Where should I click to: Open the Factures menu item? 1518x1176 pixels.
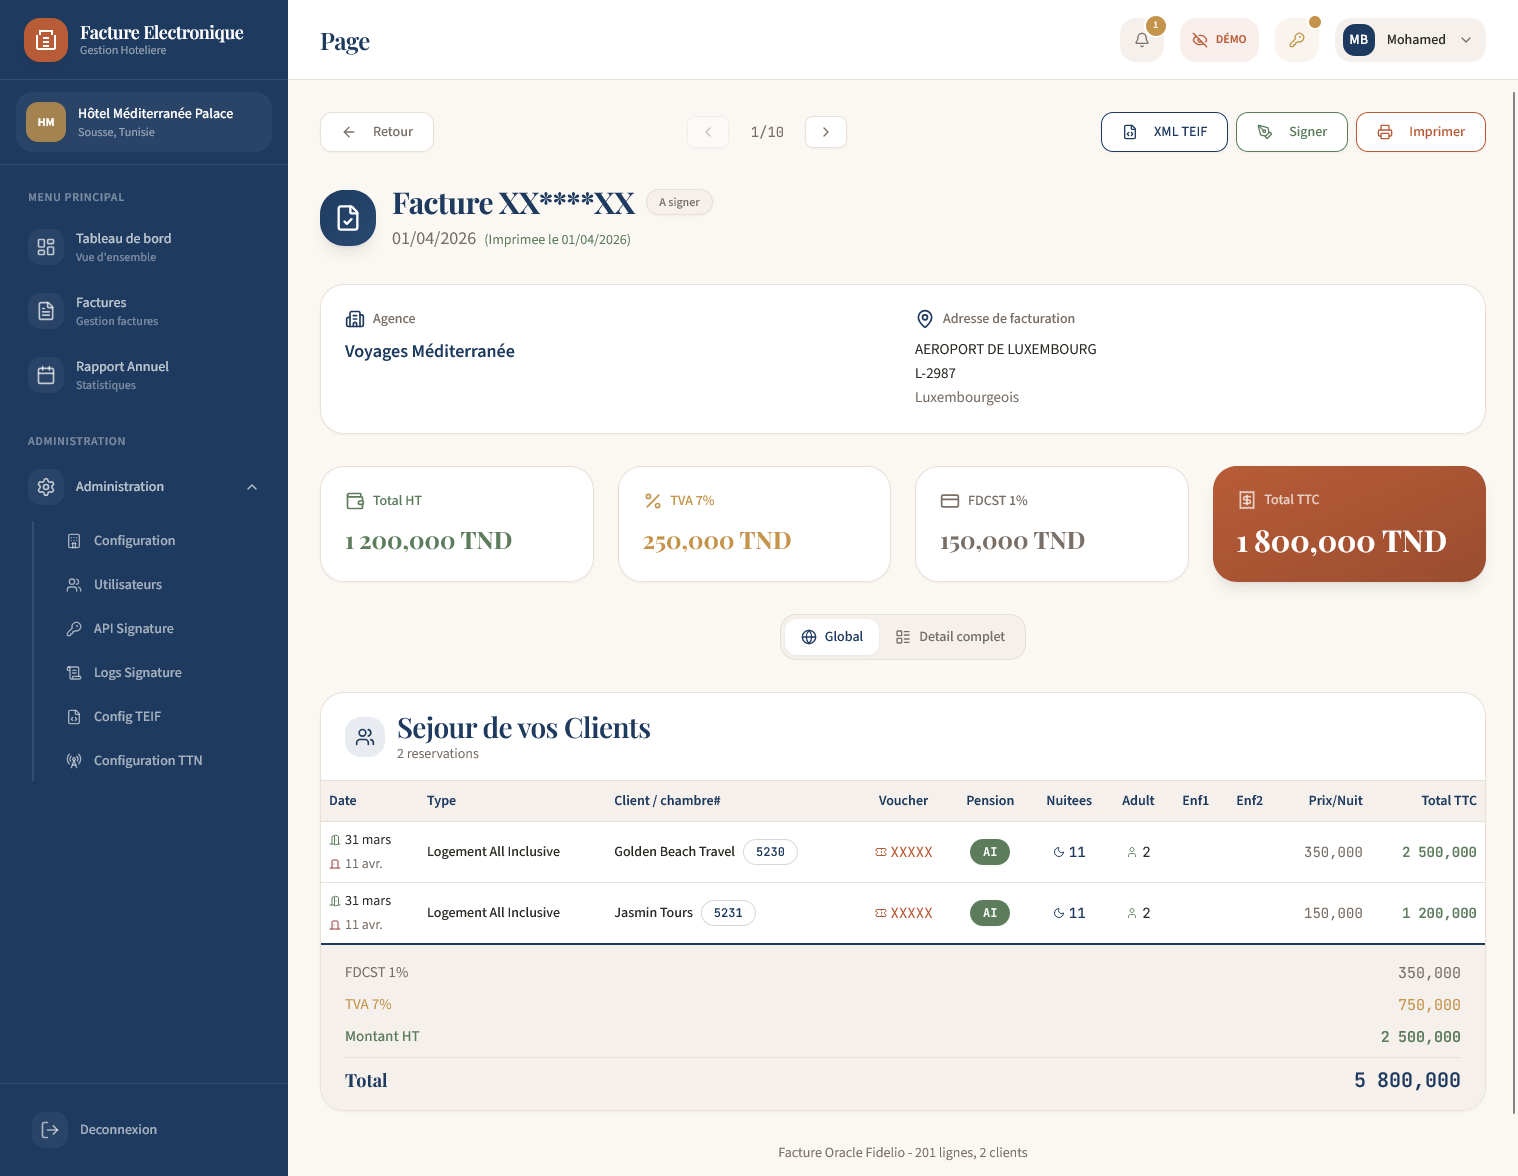(x=116, y=311)
